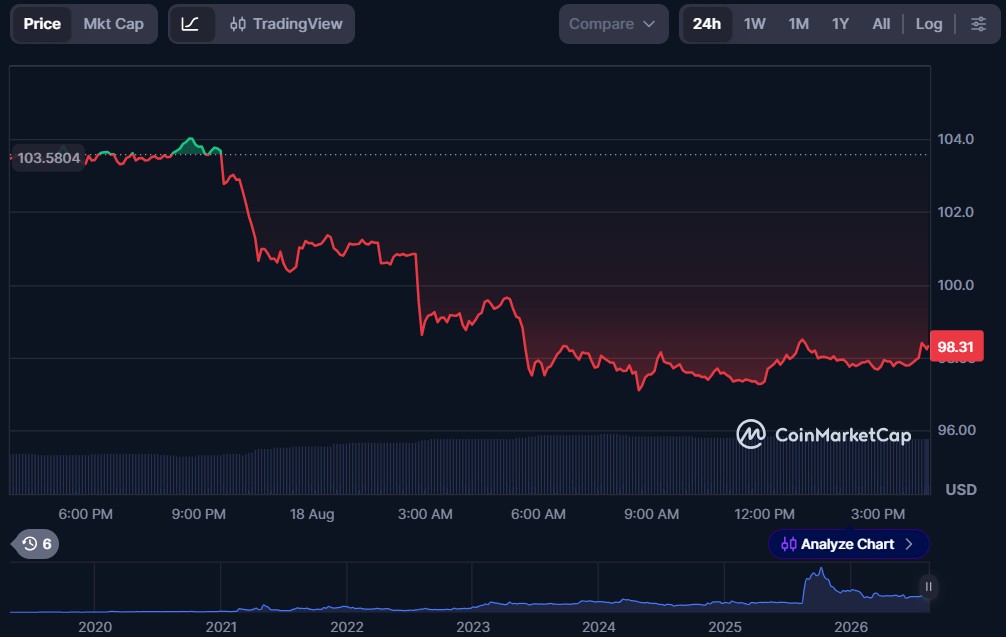Viewport: 1006px width, 637px height.
Task: Switch to the Mkt Cap tab
Action: (114, 24)
